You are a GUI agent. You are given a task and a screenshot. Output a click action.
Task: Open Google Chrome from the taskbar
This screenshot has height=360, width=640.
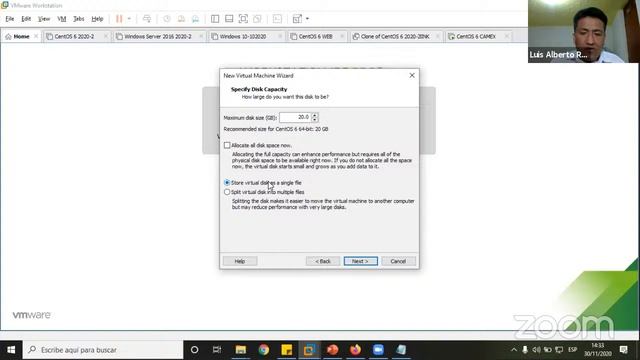click(x=264, y=350)
